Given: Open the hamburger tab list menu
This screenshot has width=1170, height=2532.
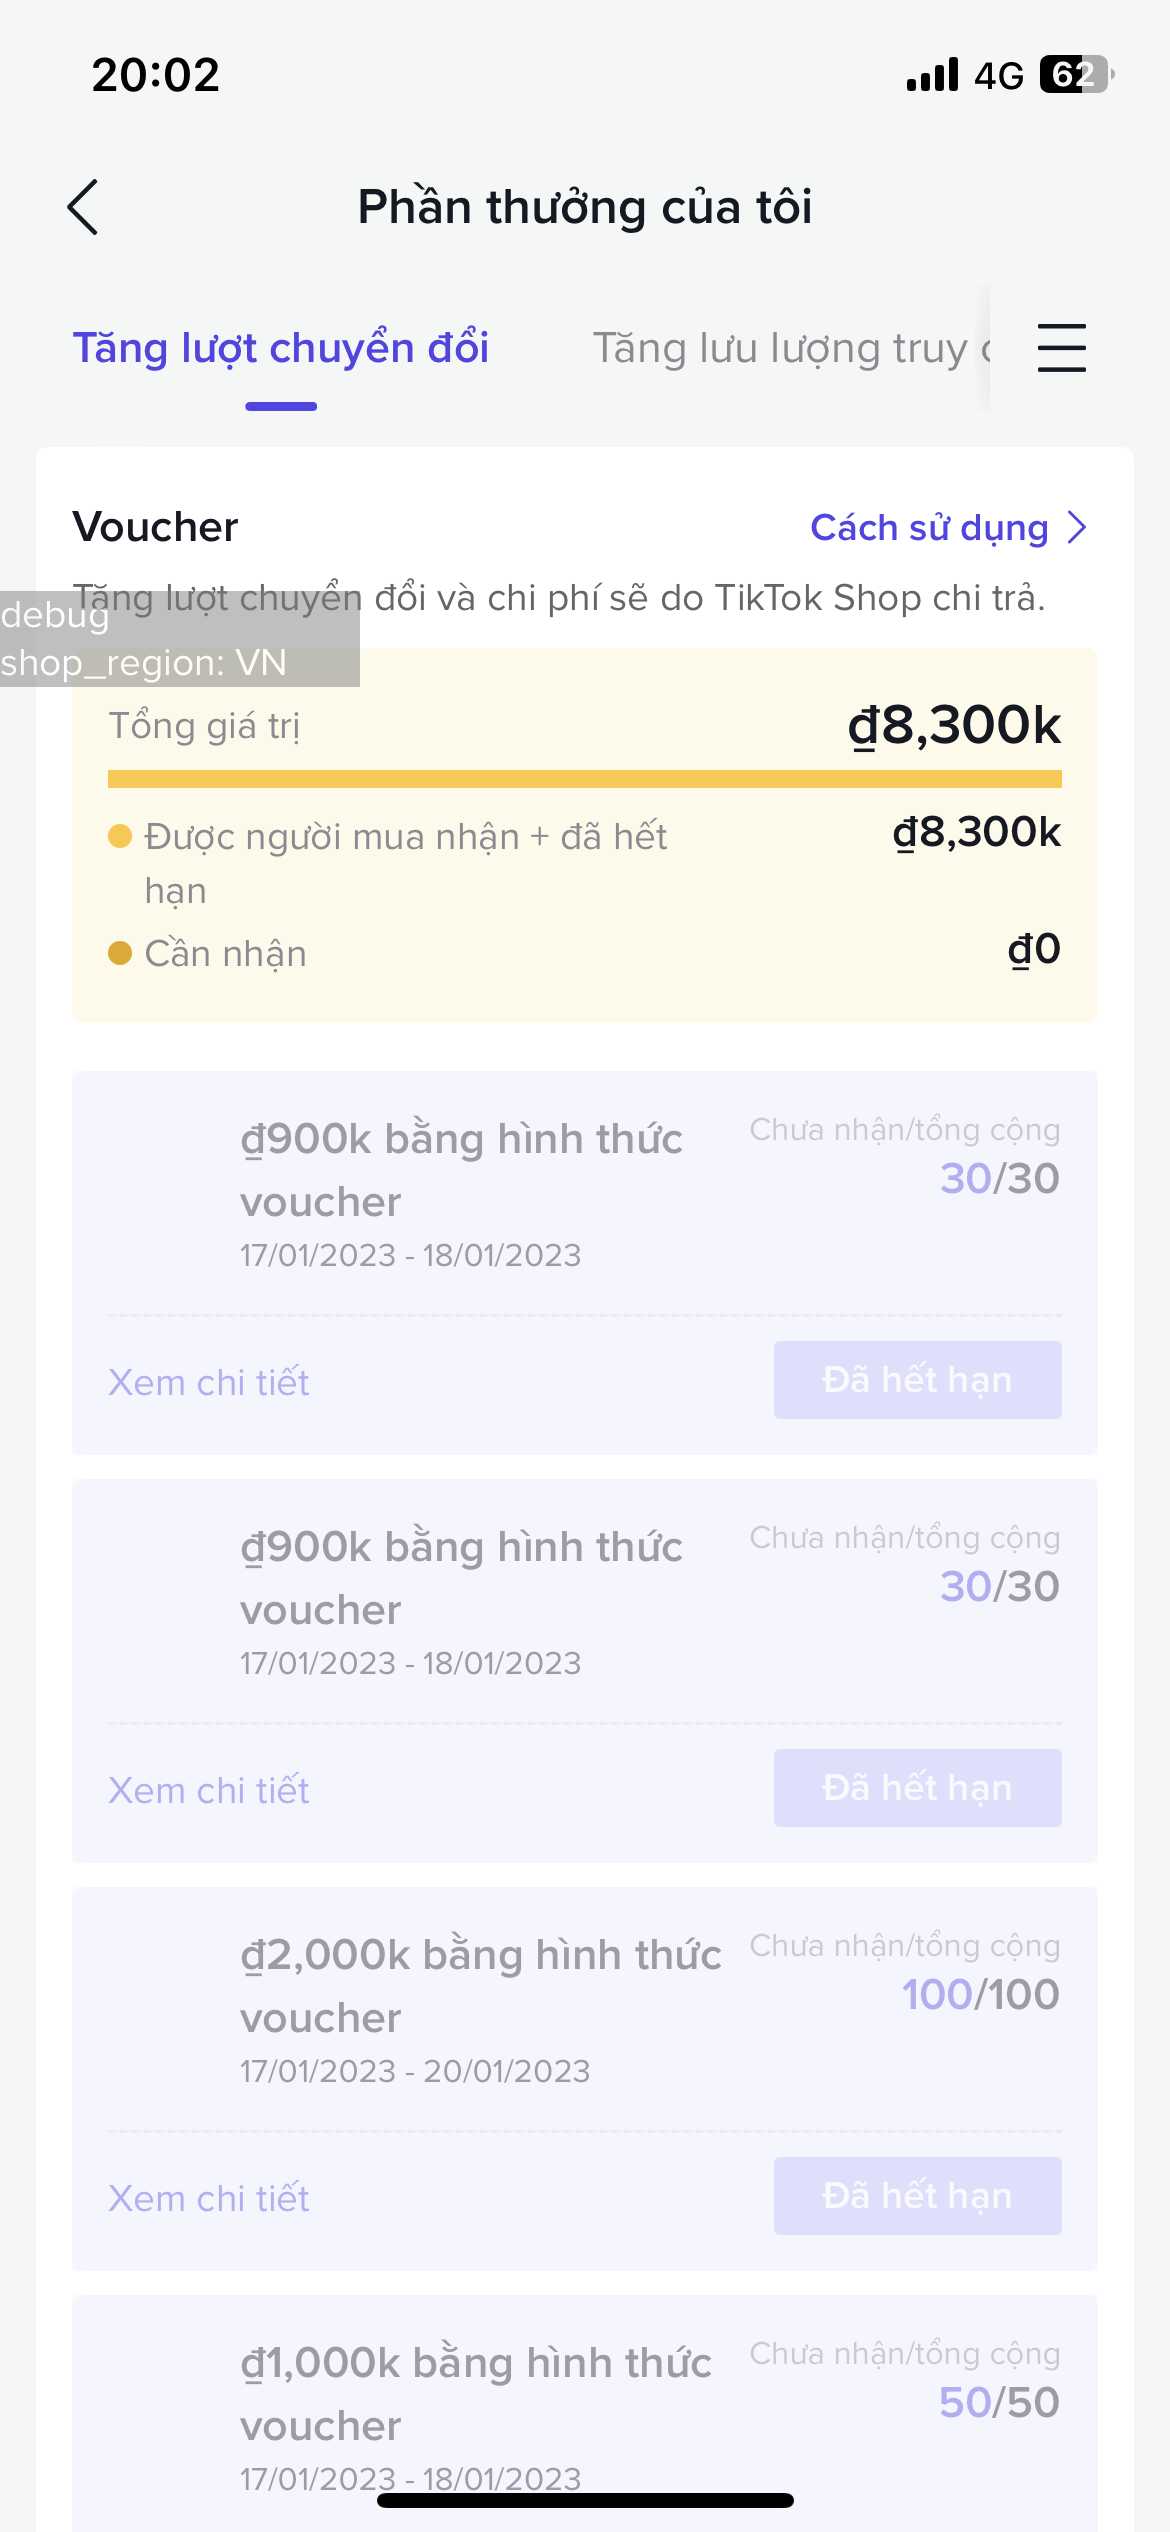Looking at the screenshot, I should point(1061,348).
